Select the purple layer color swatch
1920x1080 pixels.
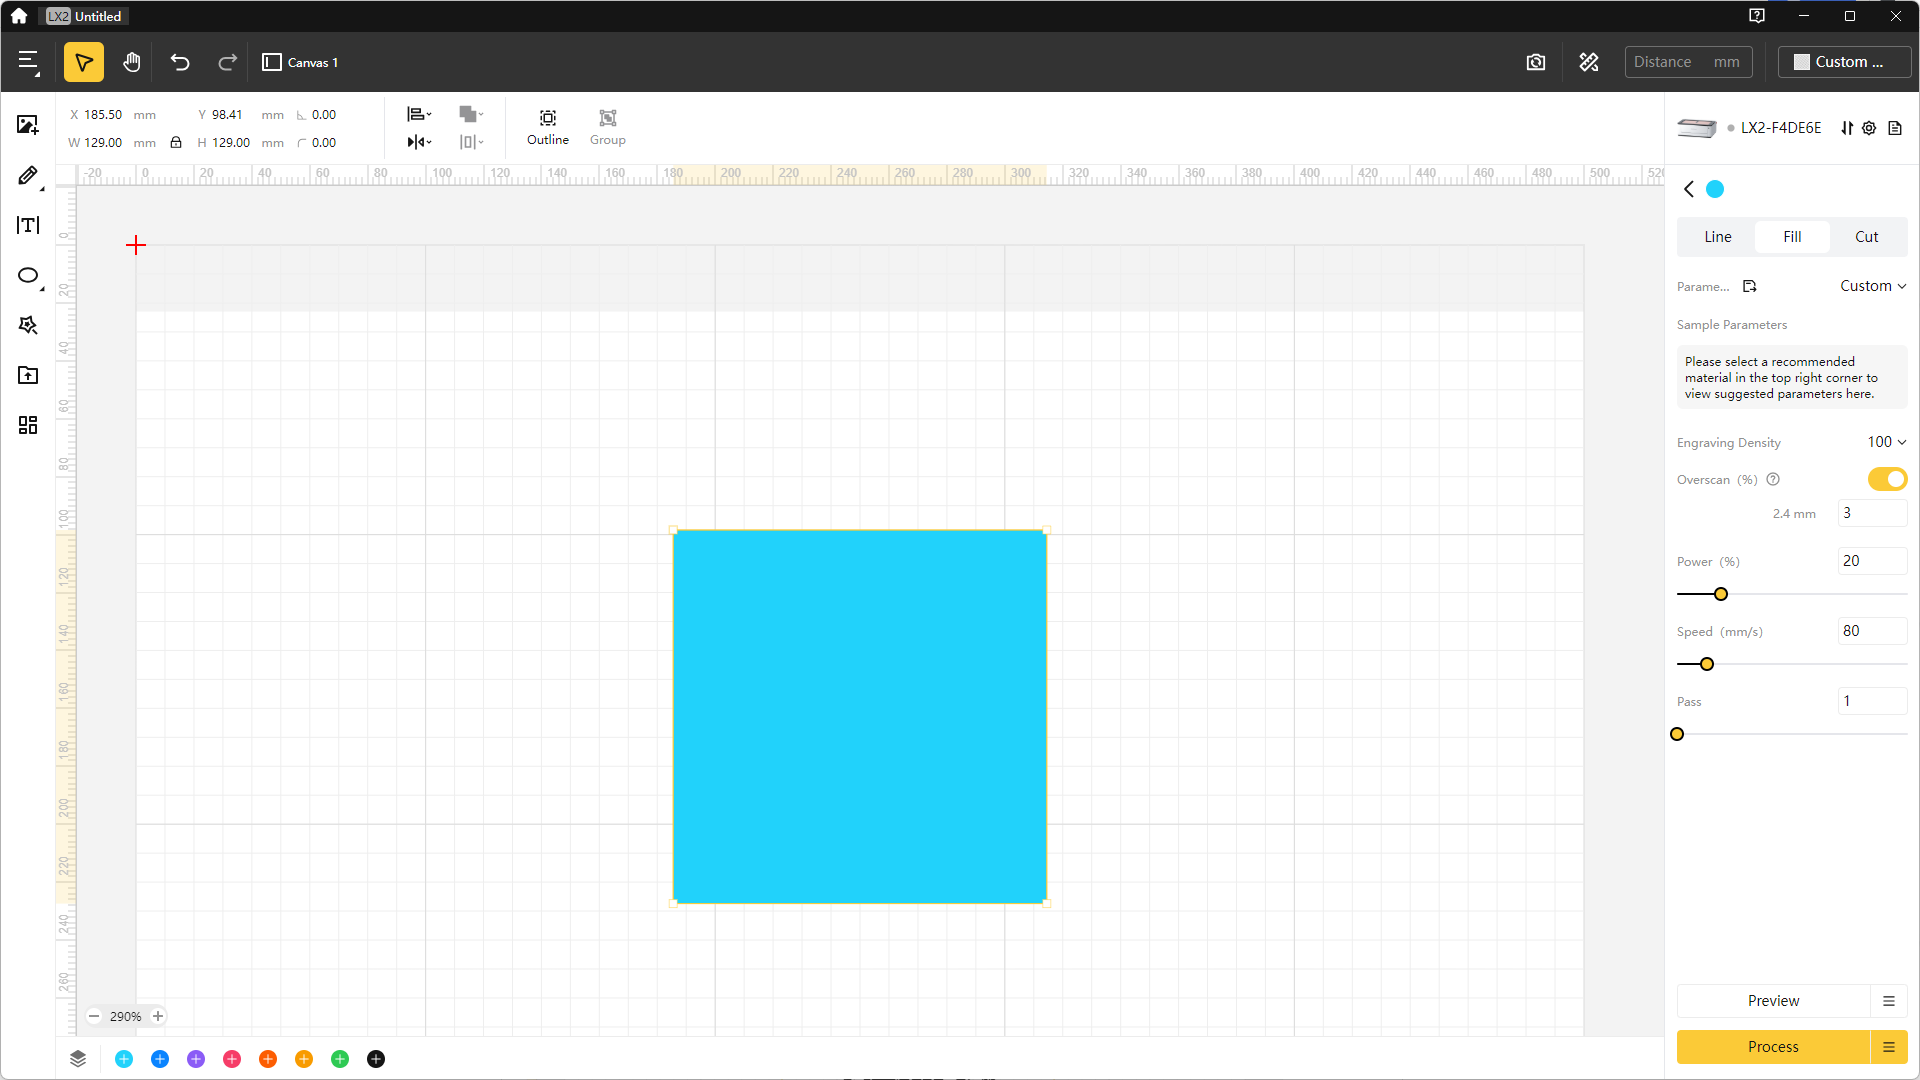196,1059
